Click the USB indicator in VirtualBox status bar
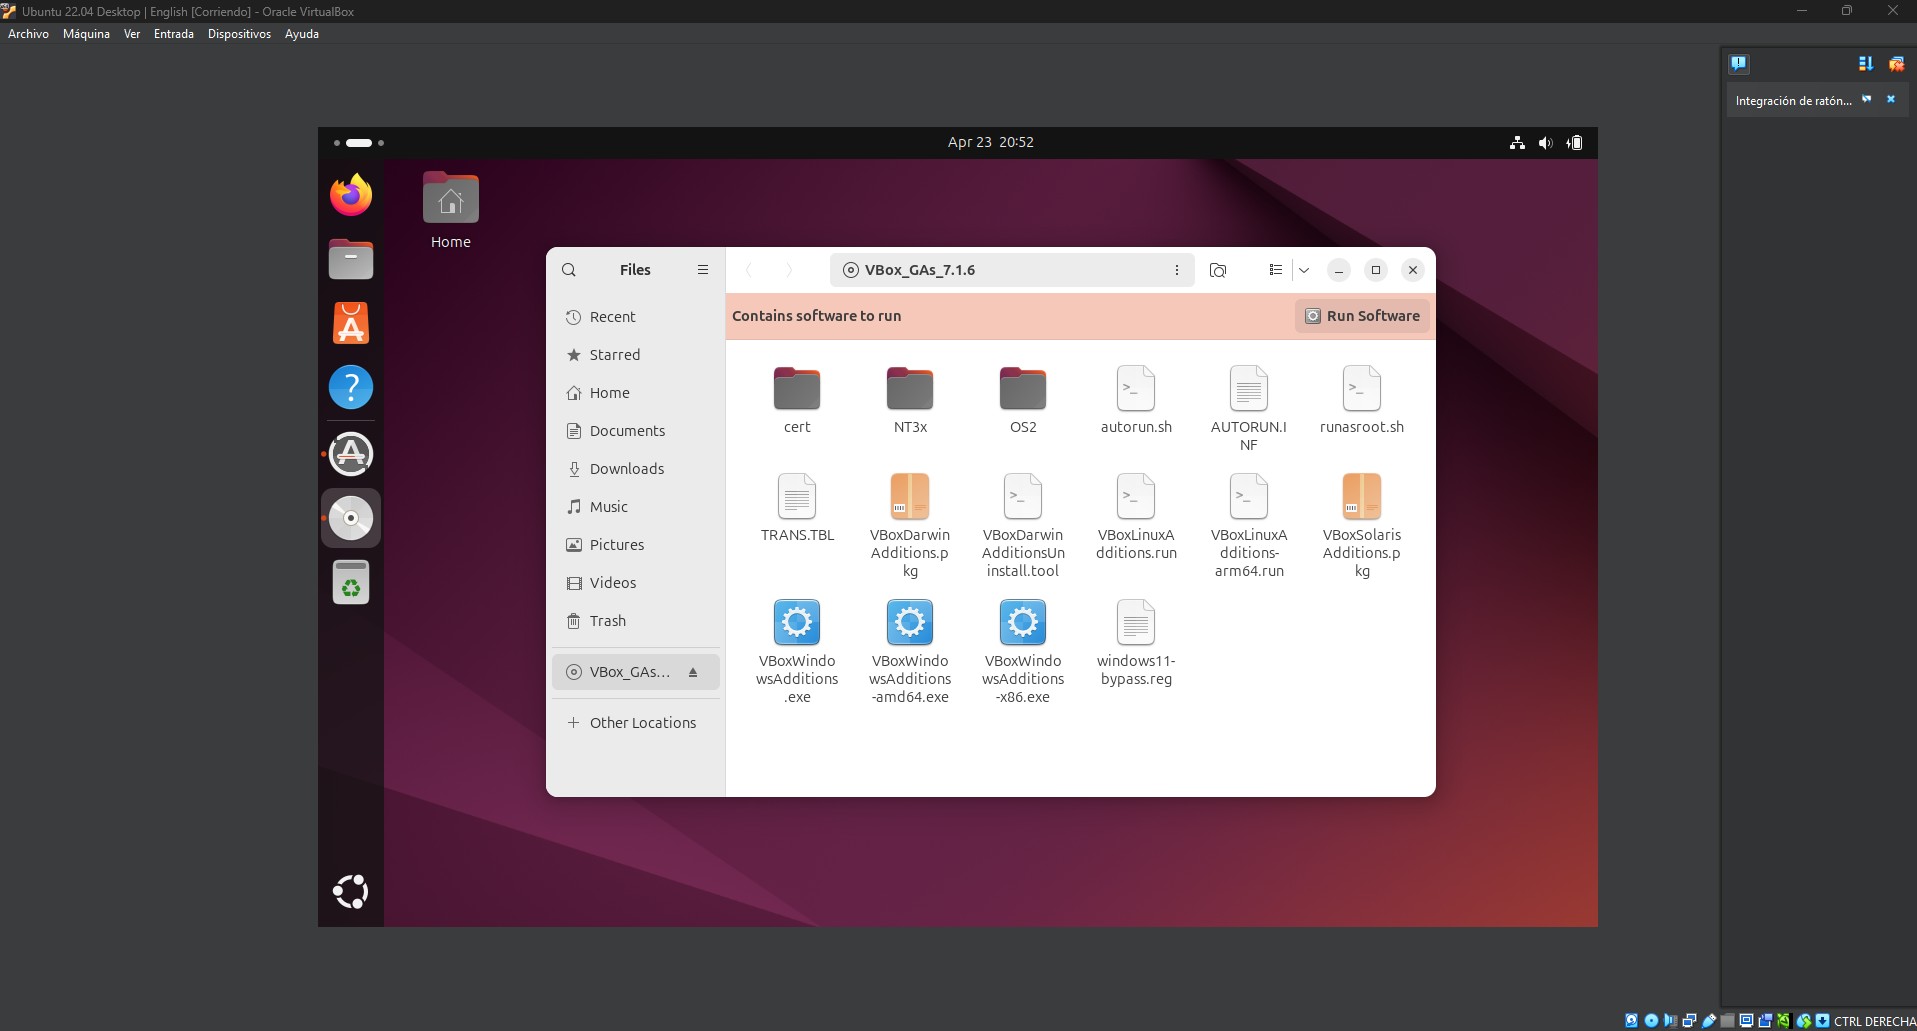 [x=1709, y=1021]
